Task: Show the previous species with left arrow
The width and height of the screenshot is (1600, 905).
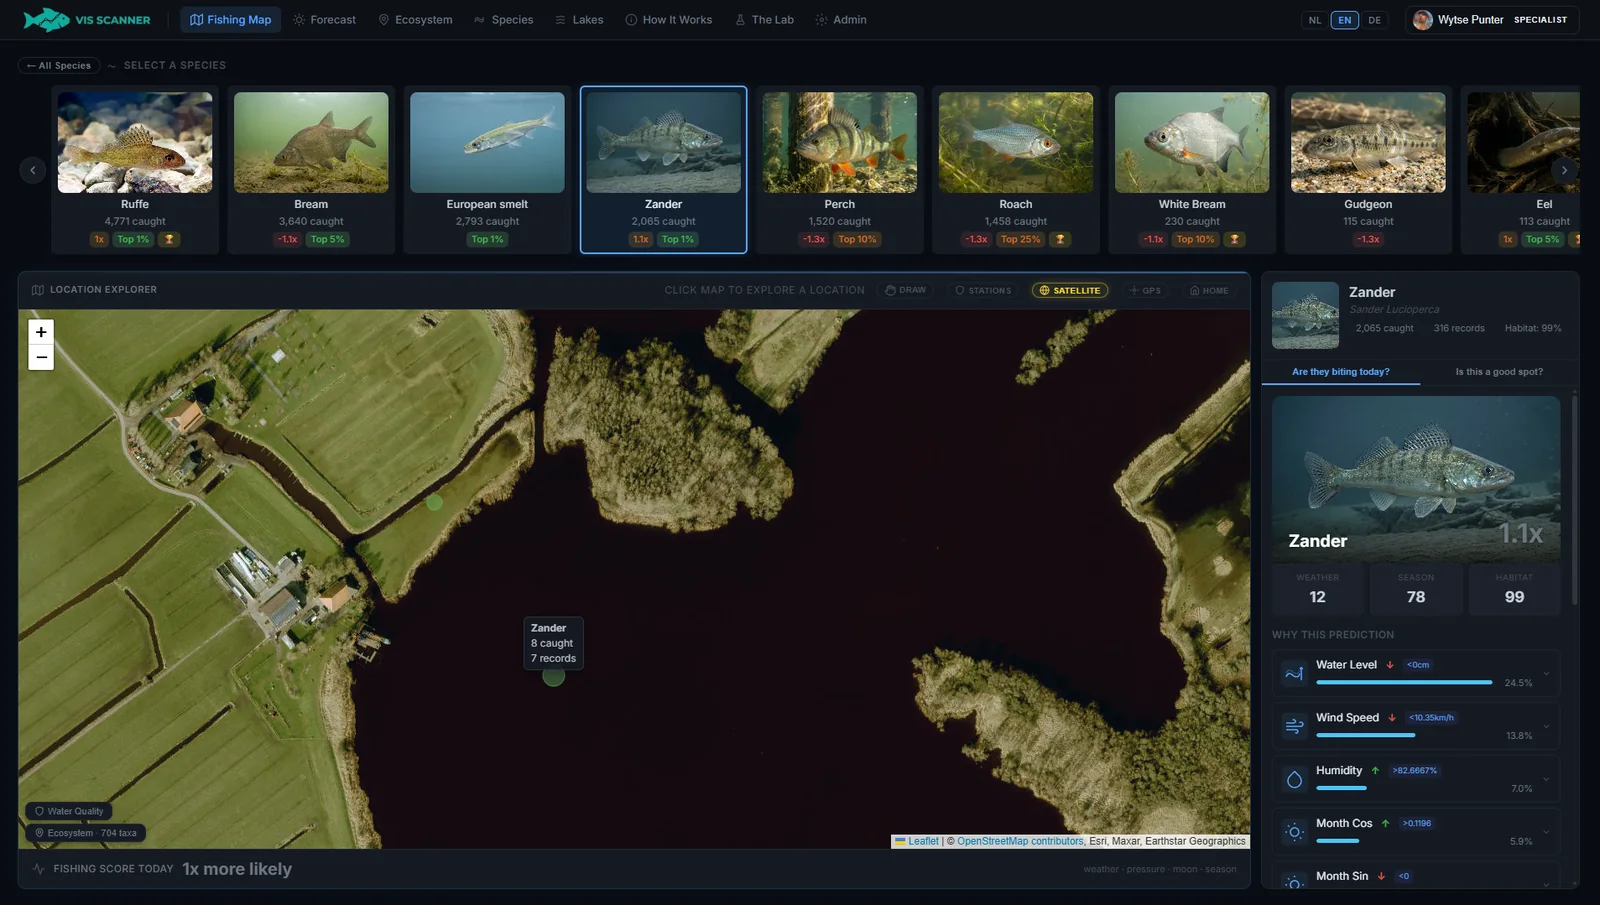Action: (33, 170)
